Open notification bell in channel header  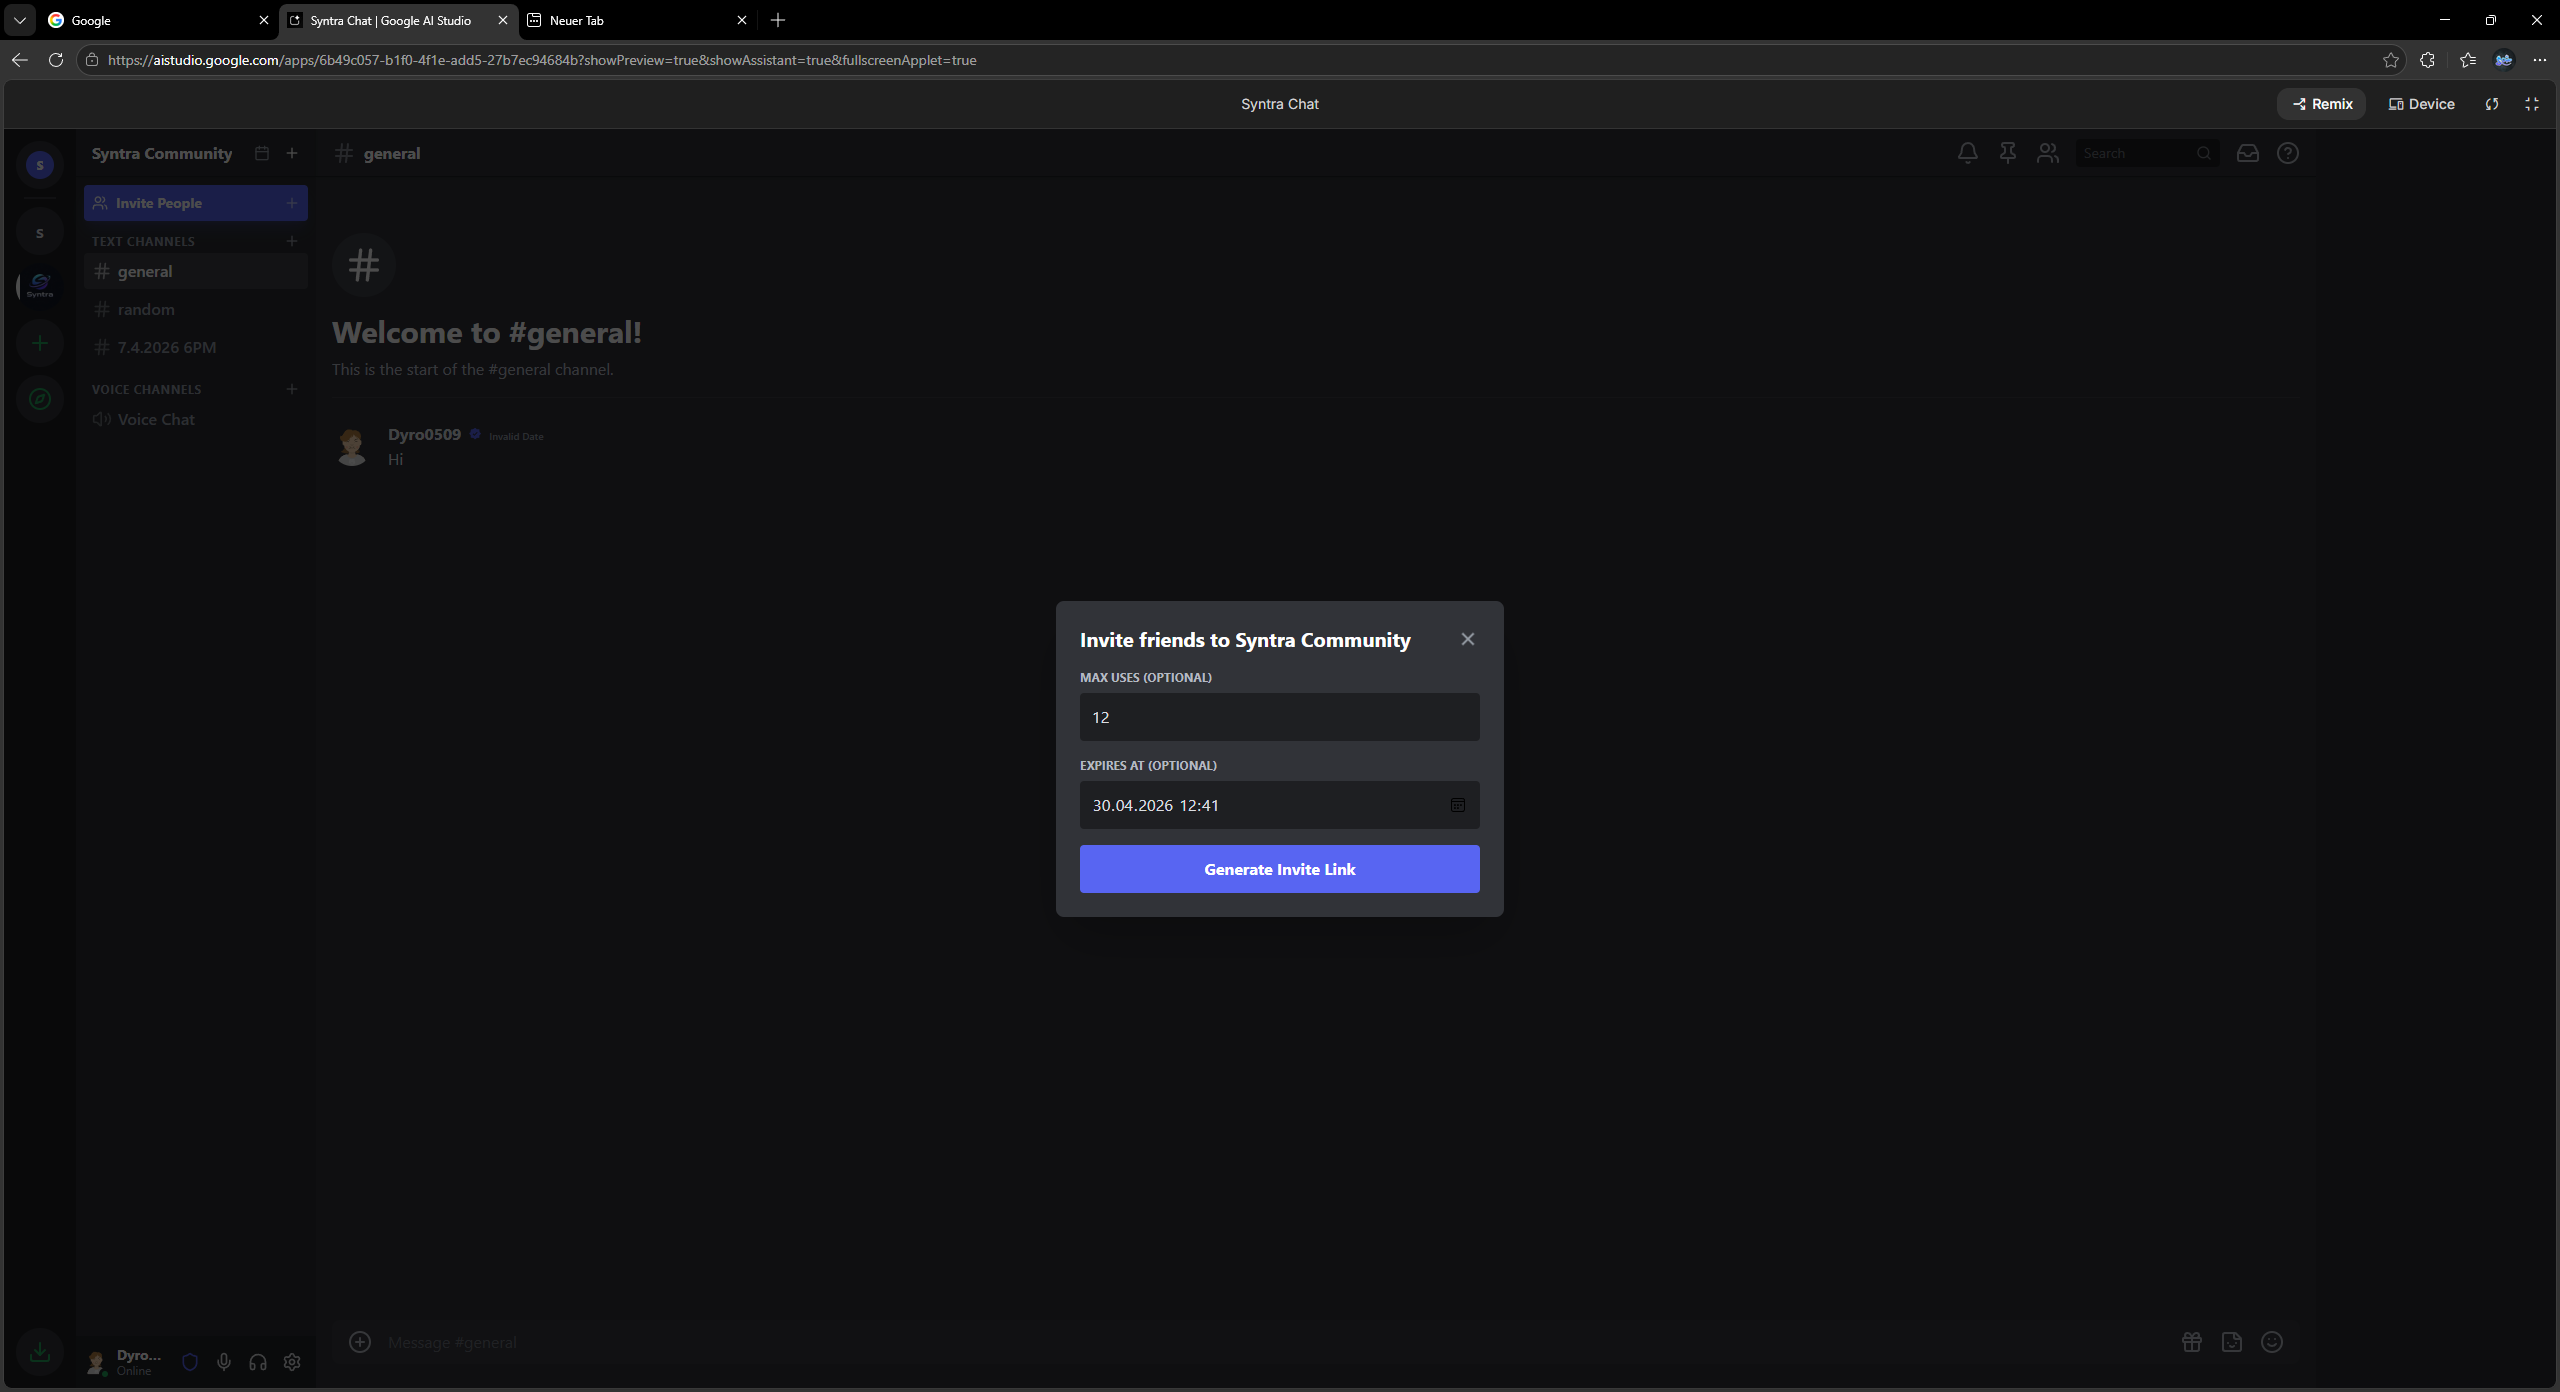pos(1967,153)
